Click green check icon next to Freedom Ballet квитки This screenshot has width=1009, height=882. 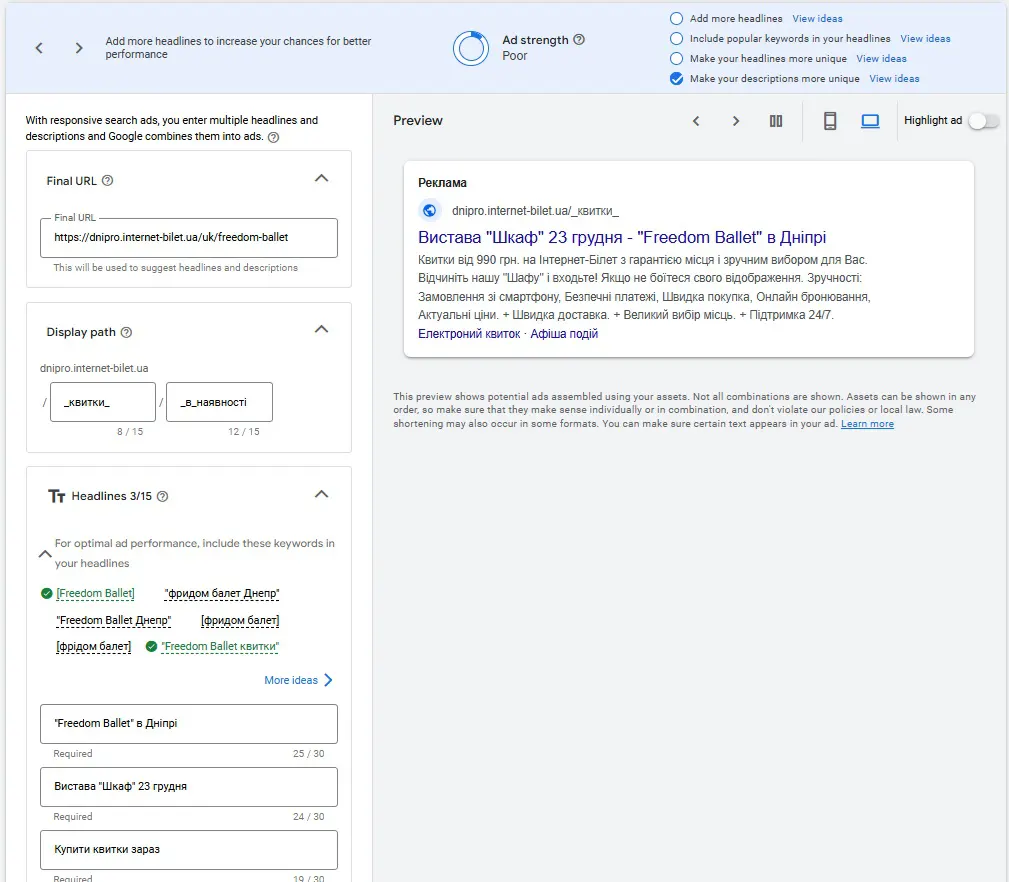[151, 647]
